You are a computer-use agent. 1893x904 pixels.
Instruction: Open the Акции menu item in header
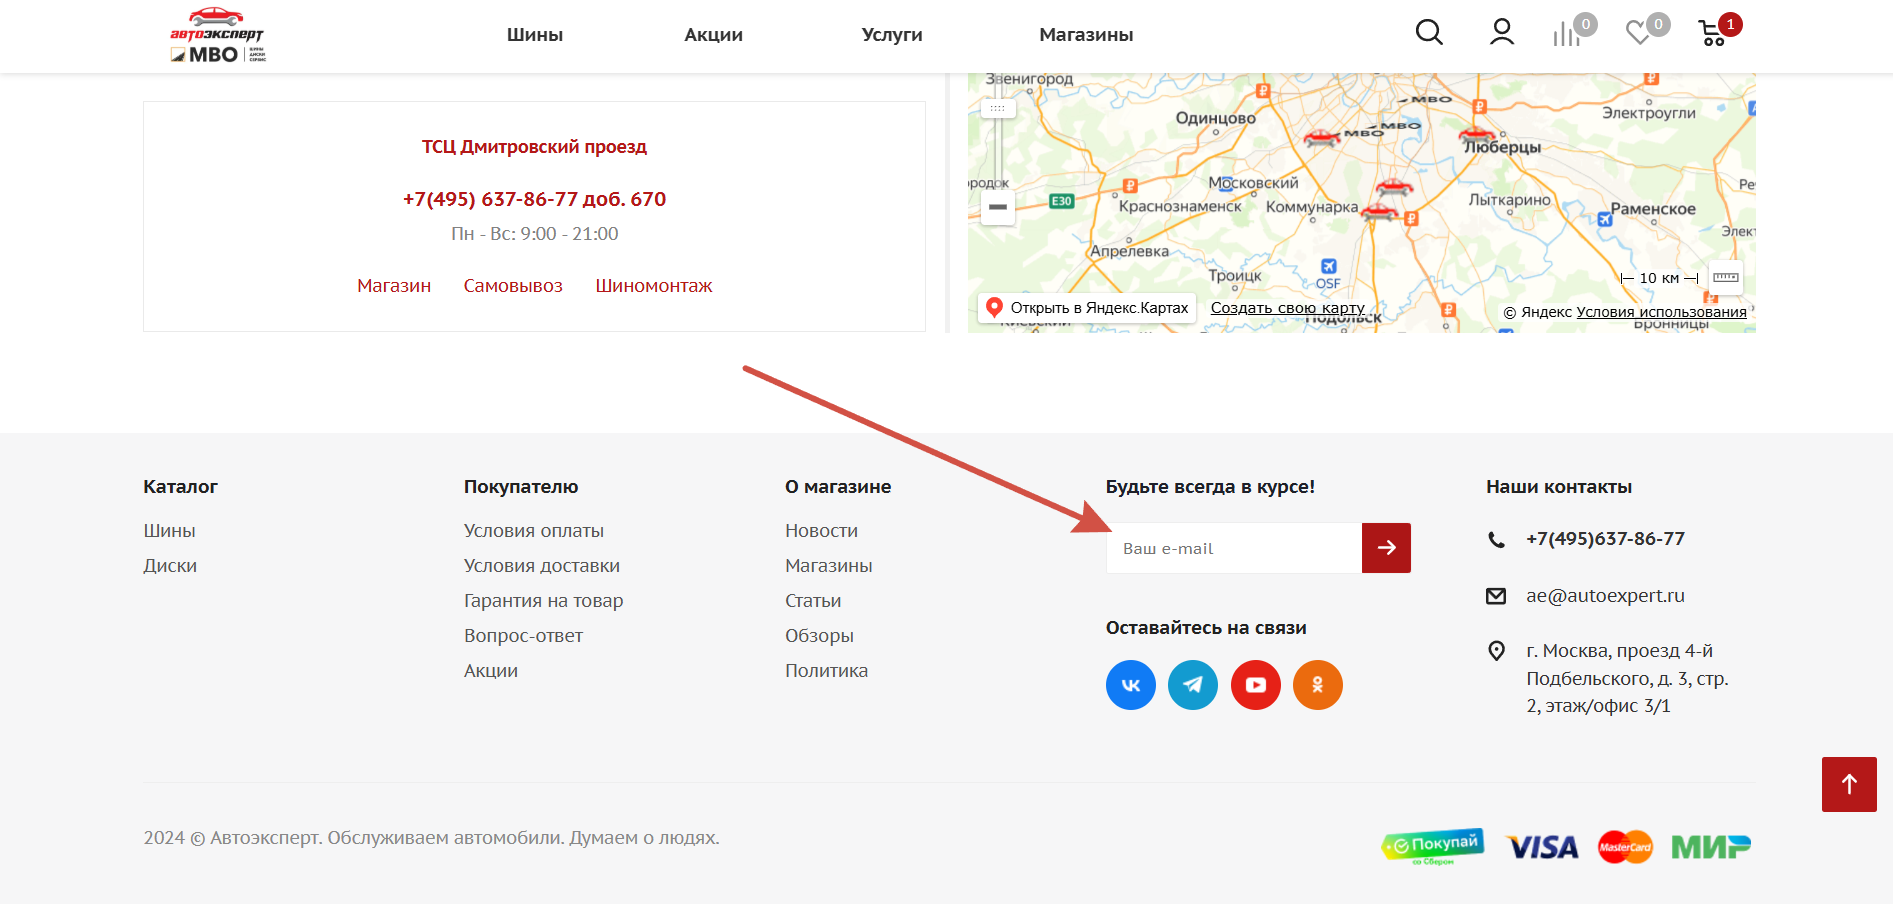[714, 35]
